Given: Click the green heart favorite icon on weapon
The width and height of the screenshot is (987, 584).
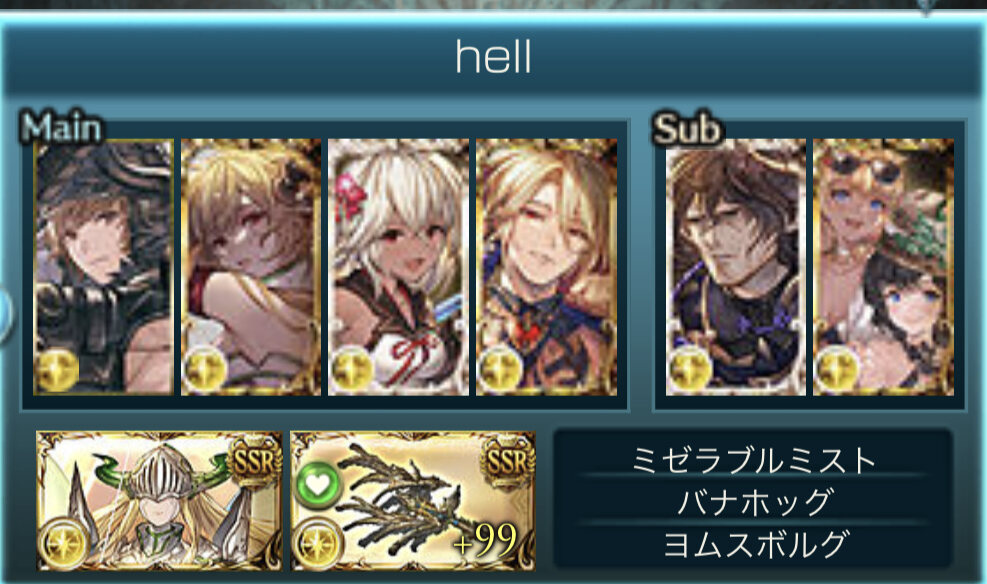Looking at the screenshot, I should click(318, 483).
